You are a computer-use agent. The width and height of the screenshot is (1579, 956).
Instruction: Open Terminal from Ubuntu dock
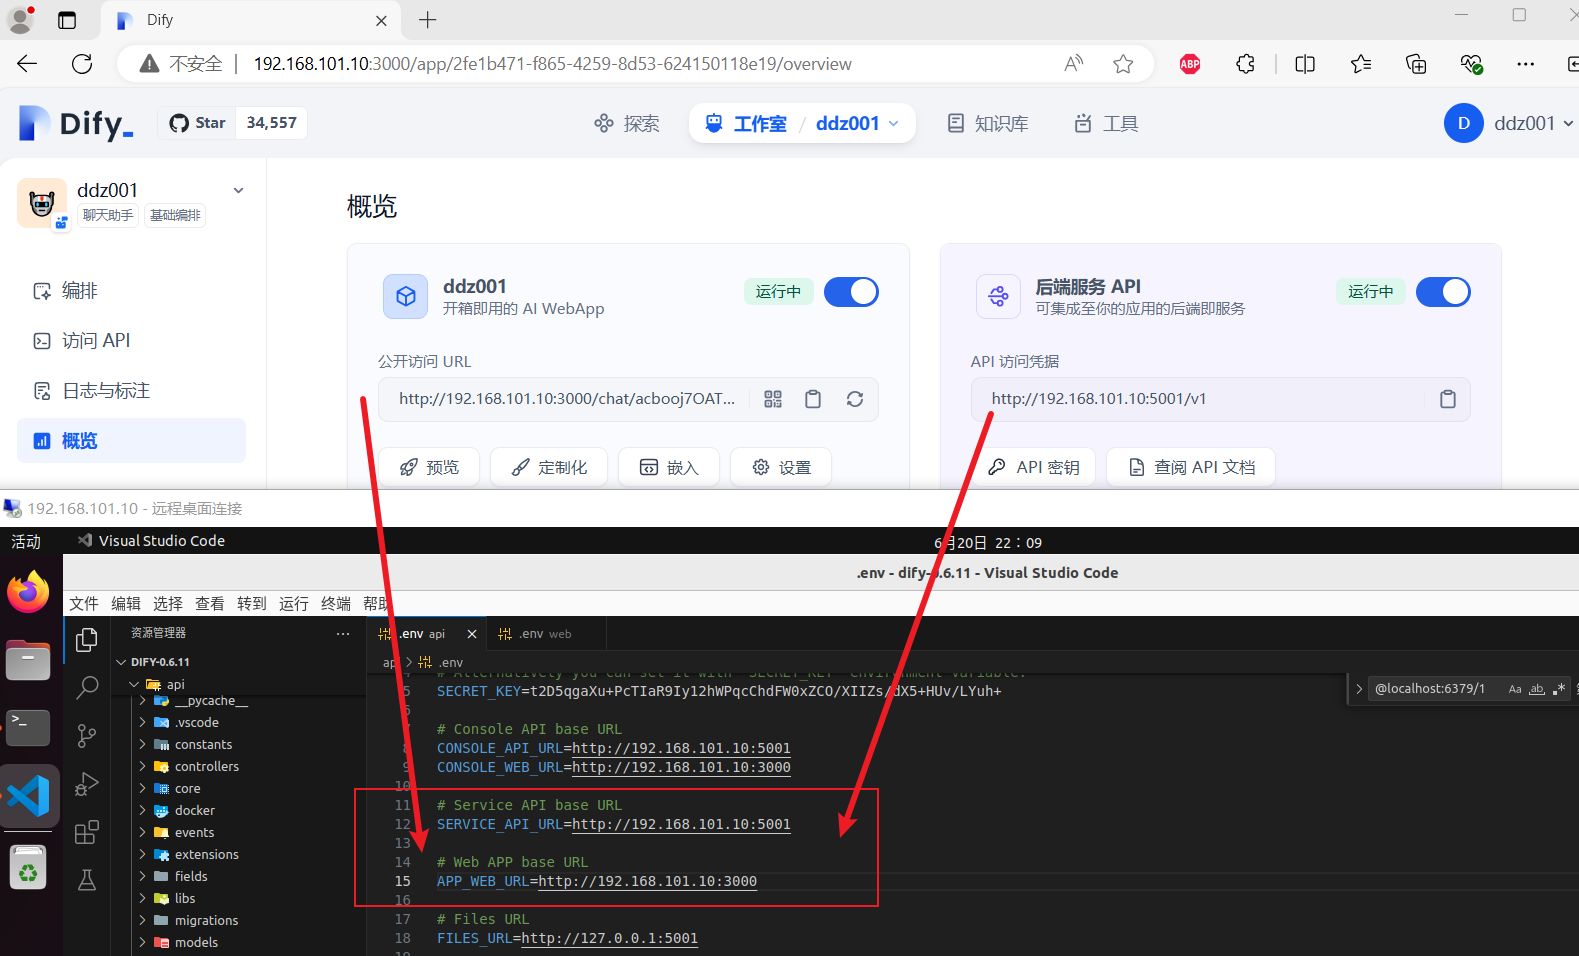pos(28,727)
